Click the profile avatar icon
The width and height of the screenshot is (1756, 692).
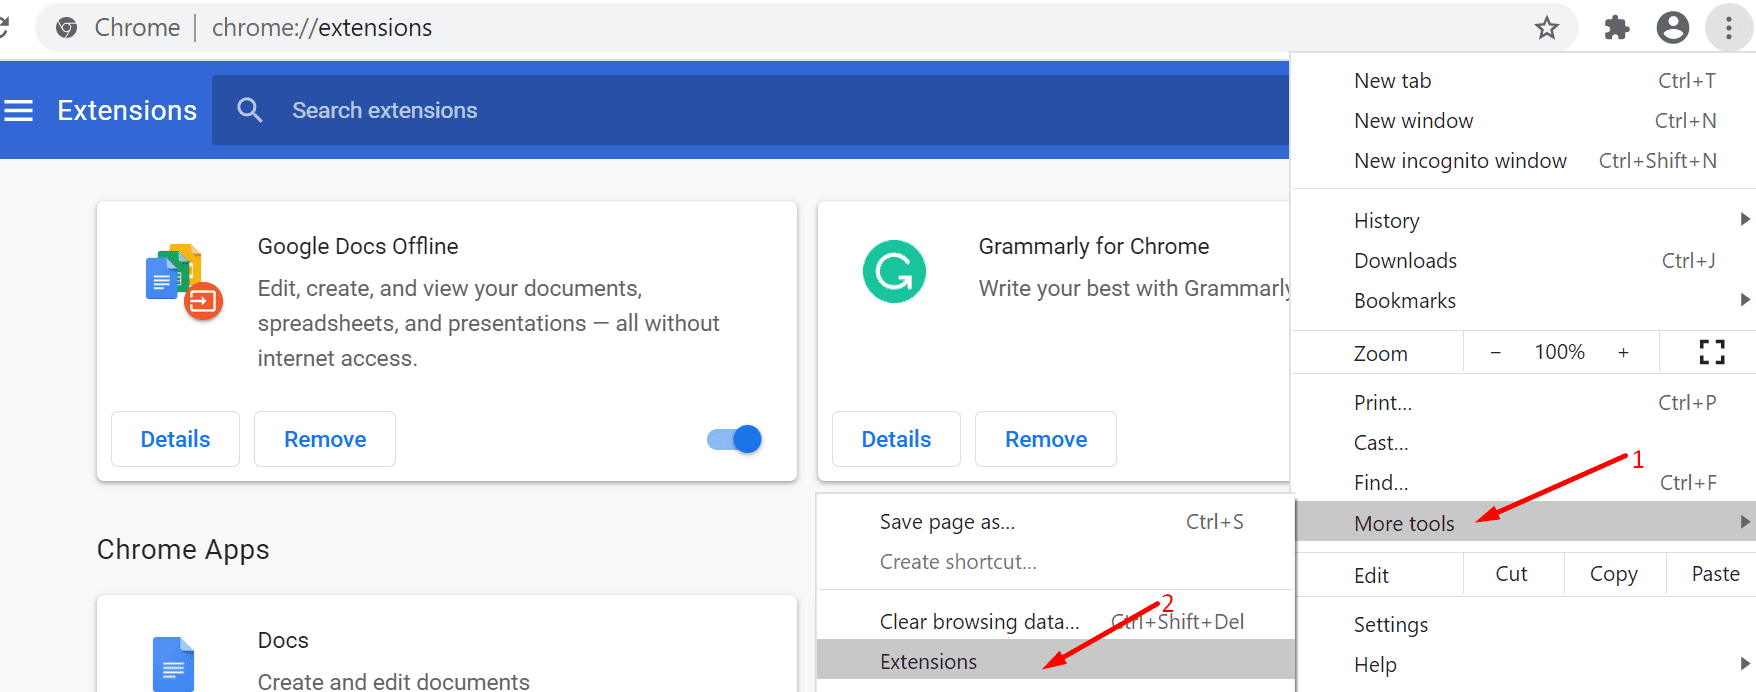[1672, 28]
